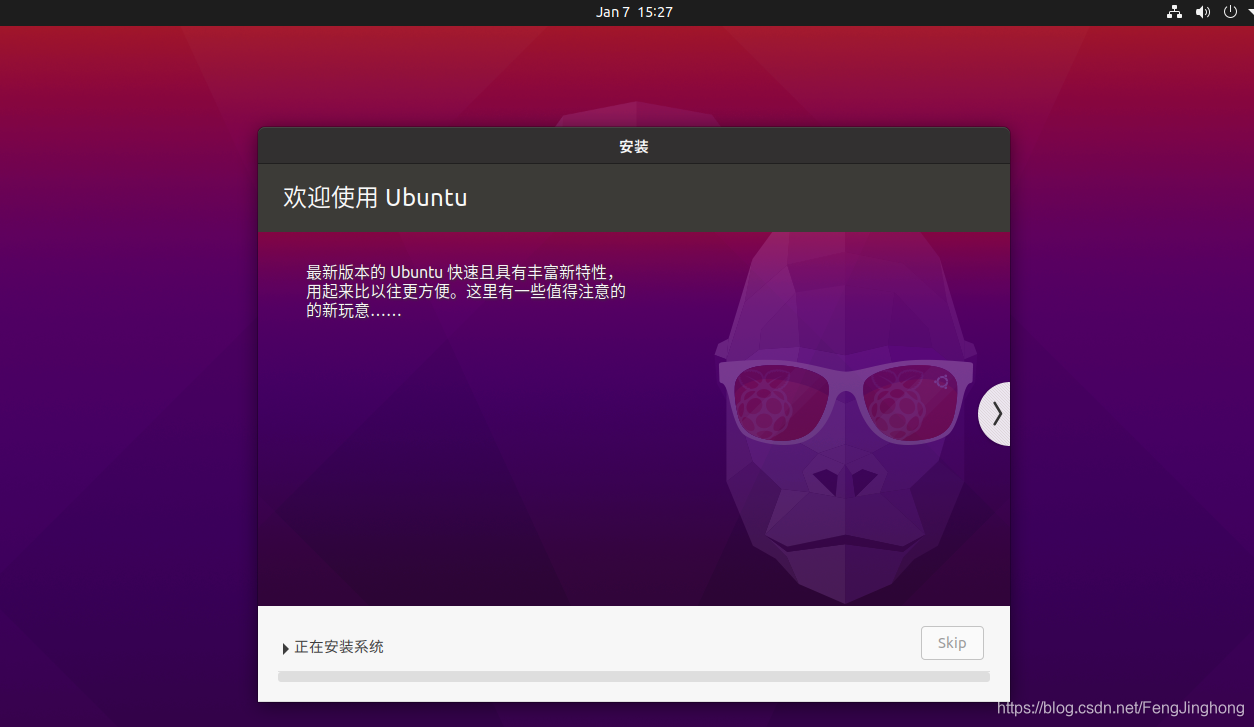Image resolution: width=1254 pixels, height=727 pixels.
Task: Click the power icon in the system tray
Action: point(1229,12)
